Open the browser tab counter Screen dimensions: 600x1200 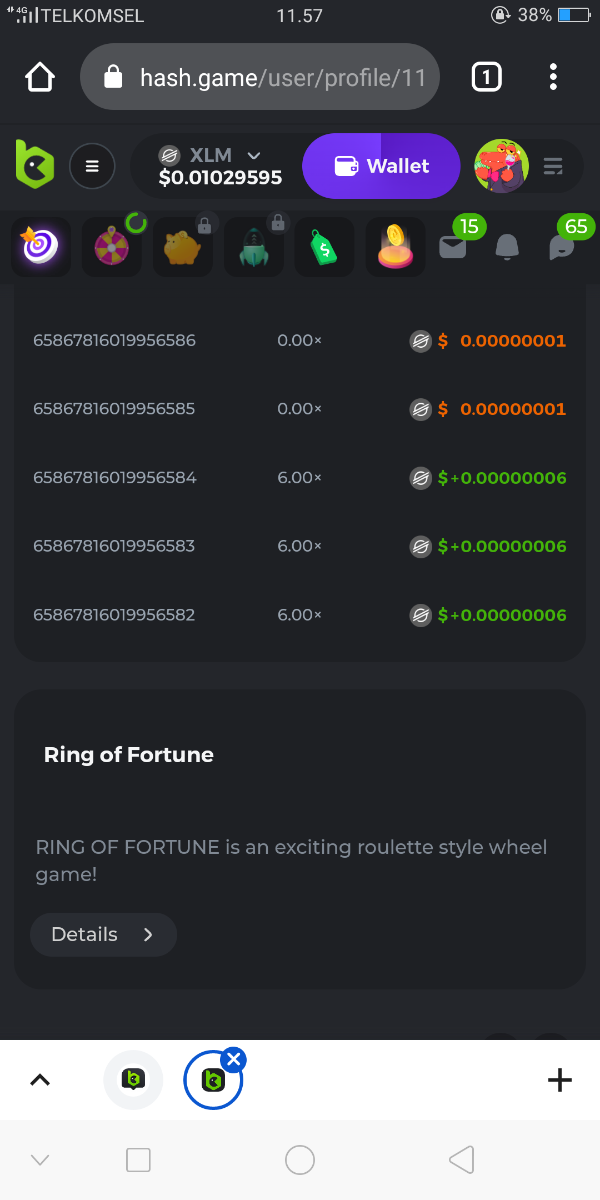[x=486, y=77]
